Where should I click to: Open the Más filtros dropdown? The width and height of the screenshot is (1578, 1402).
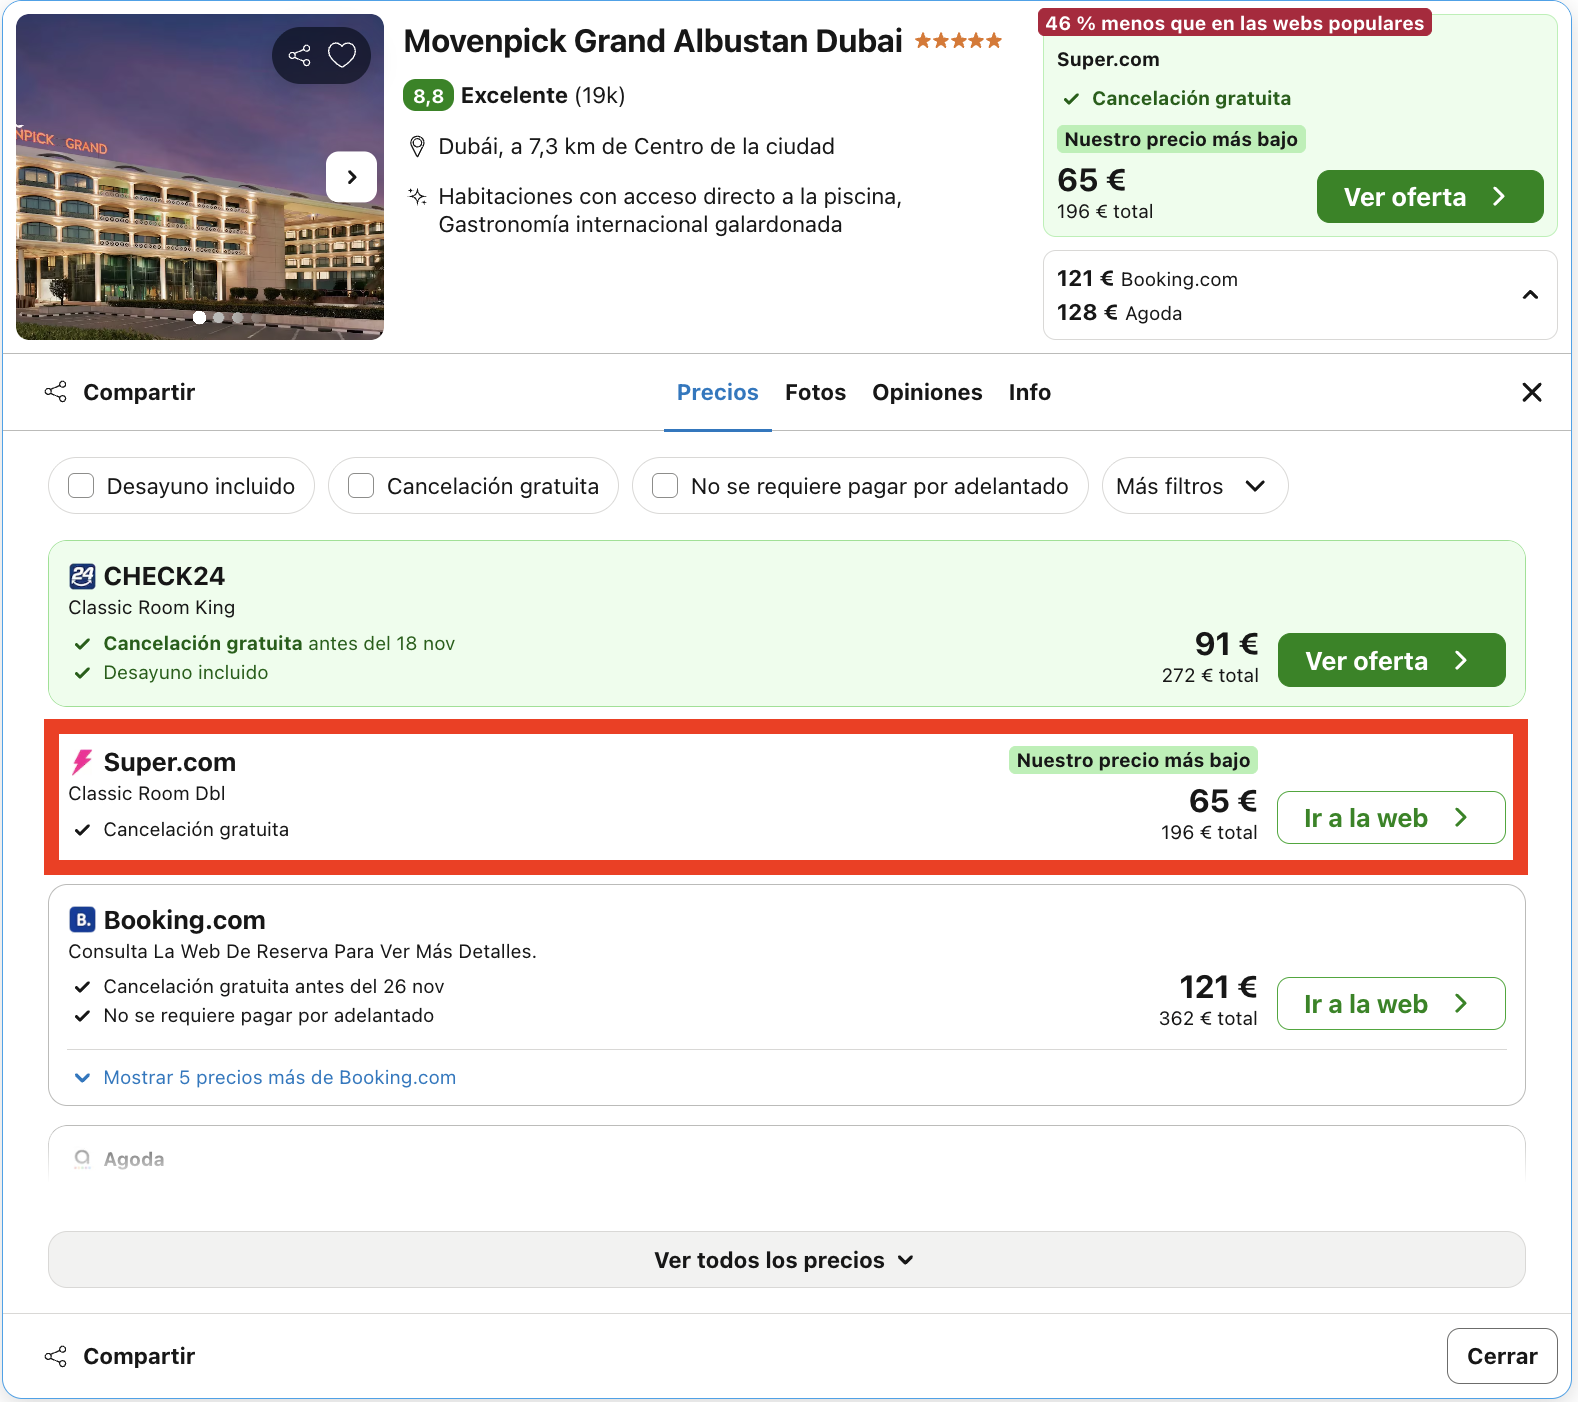pos(1195,486)
